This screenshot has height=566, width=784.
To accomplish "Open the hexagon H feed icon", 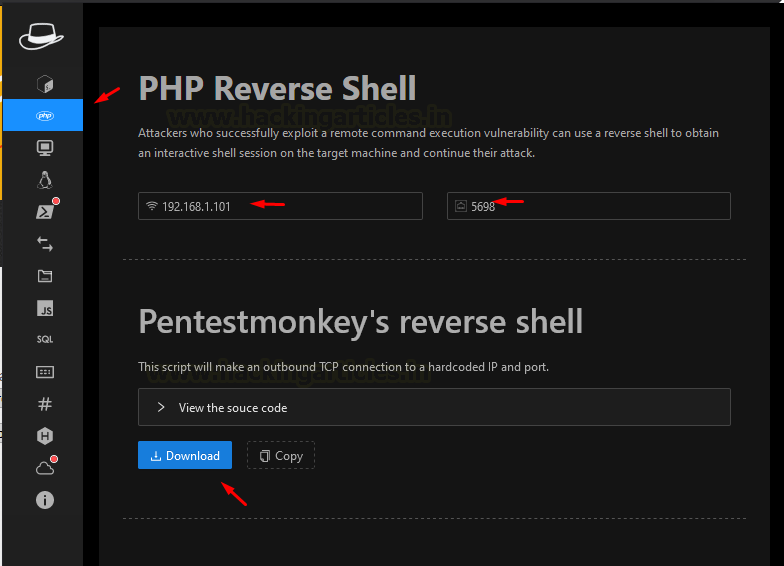I will (45, 436).
